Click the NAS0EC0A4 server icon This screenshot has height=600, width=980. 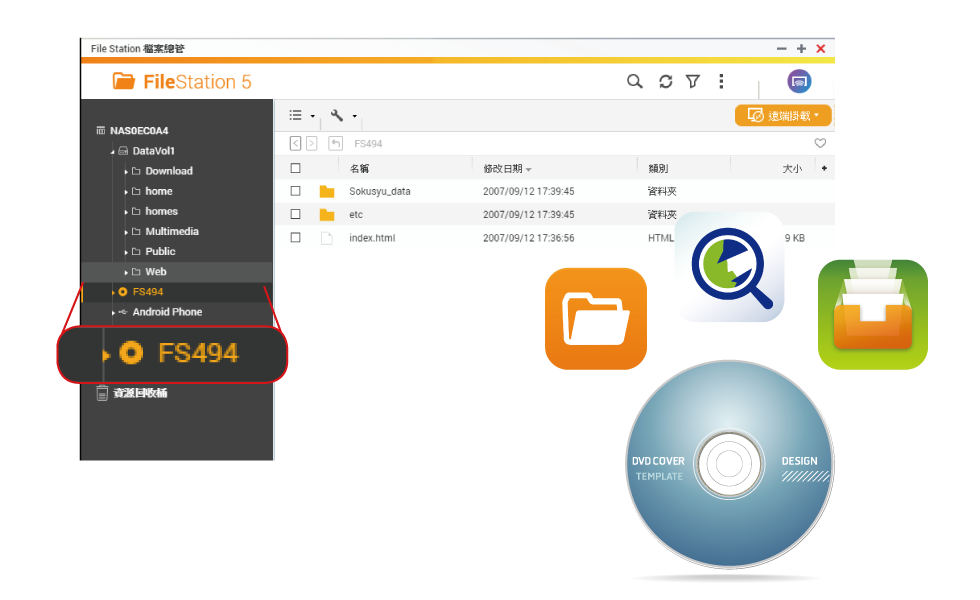pyautogui.click(x=101, y=131)
